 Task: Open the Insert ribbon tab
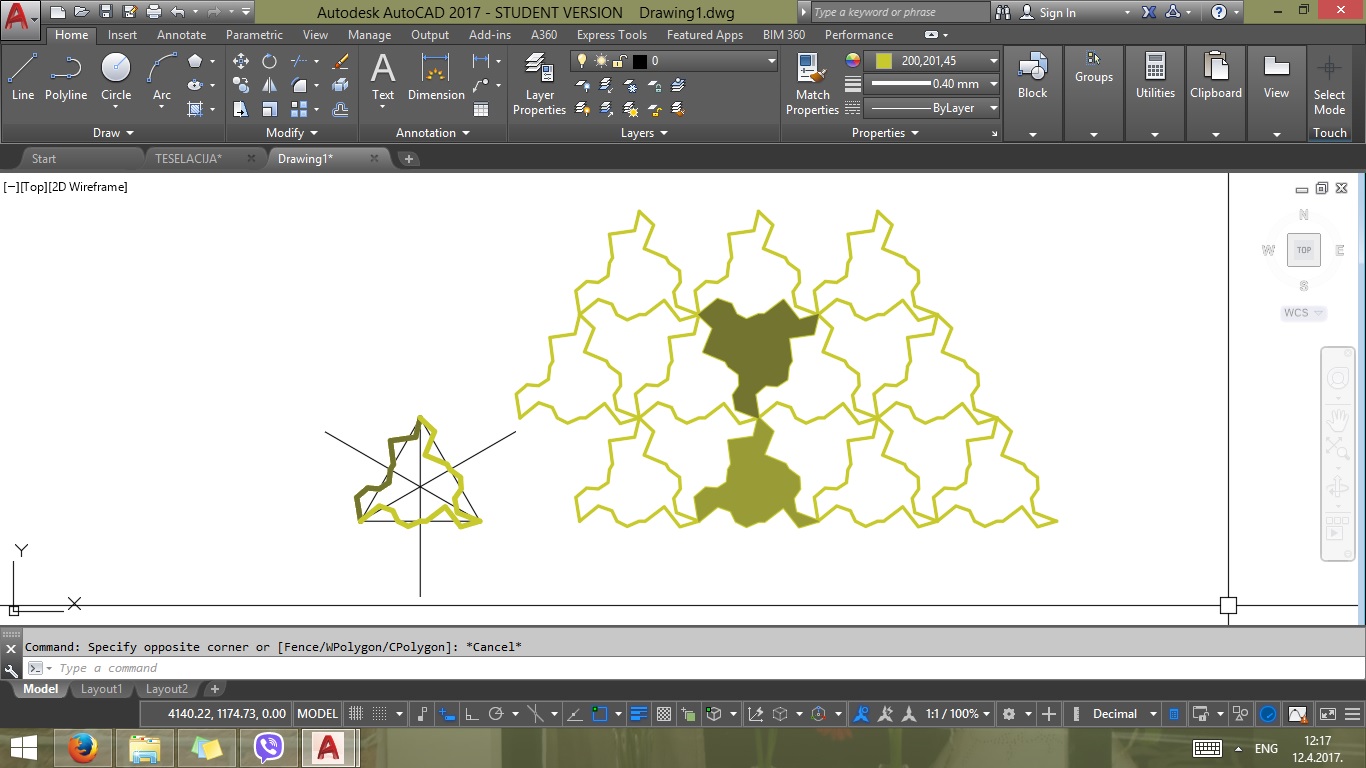pos(123,35)
